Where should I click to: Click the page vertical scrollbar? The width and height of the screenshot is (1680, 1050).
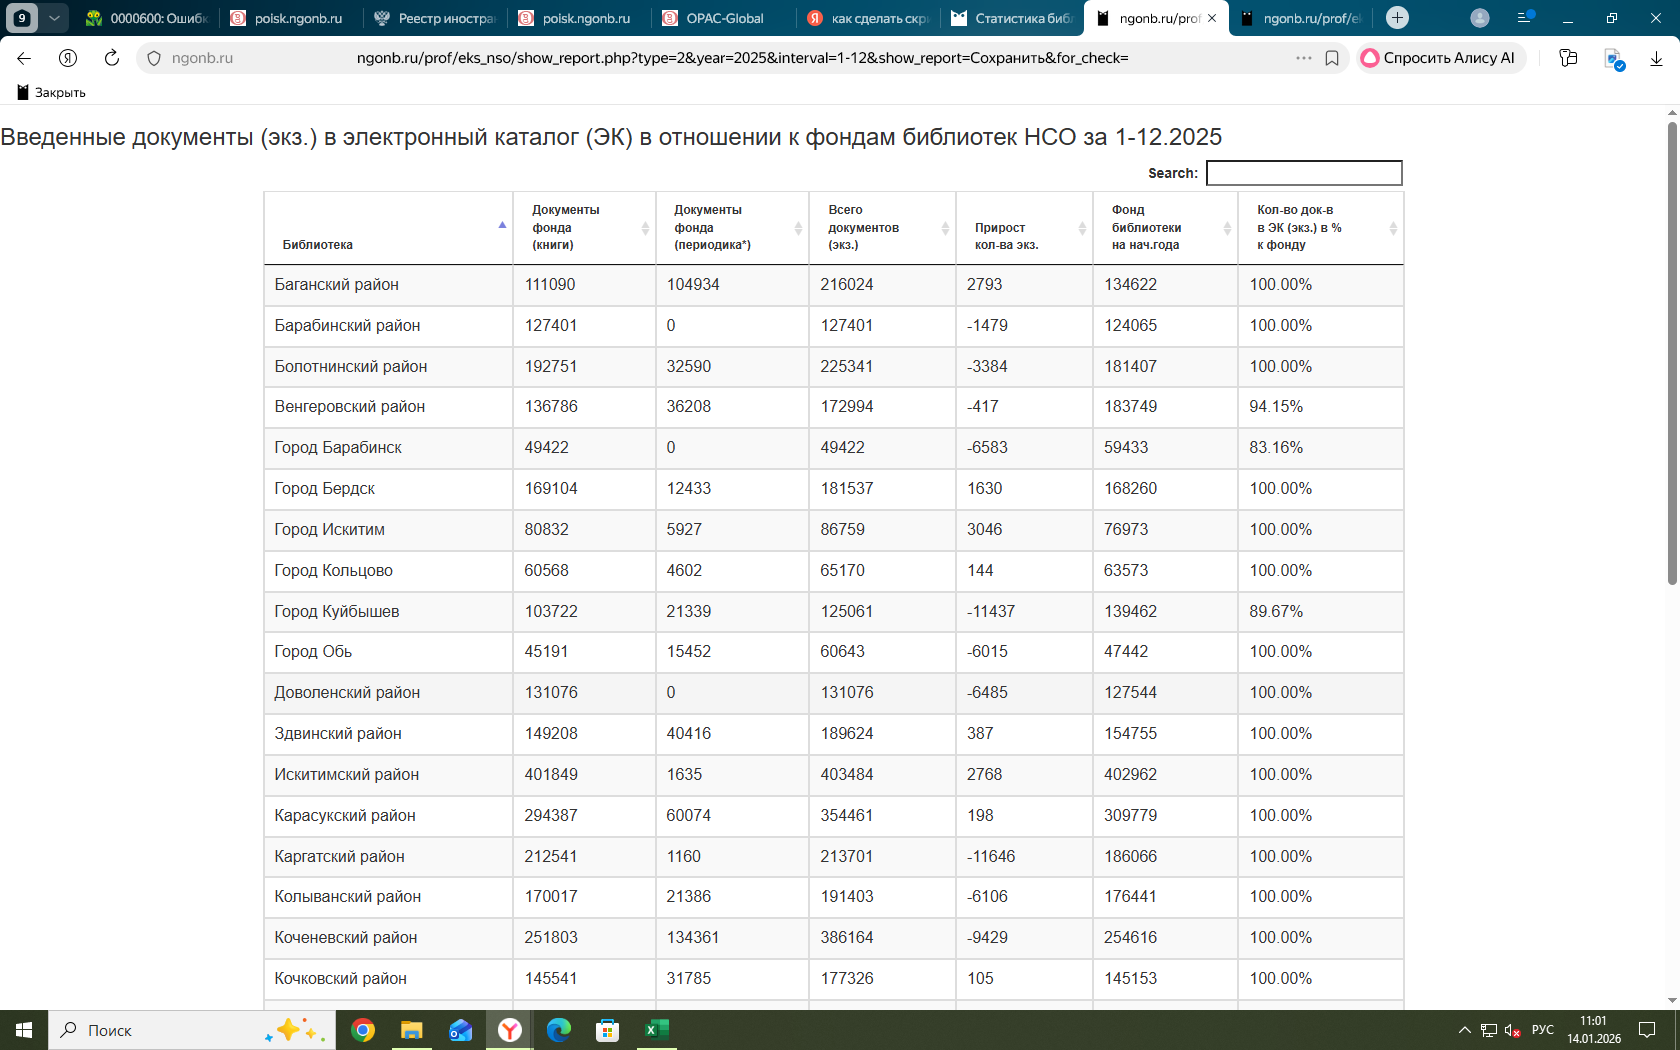pyautogui.click(x=1671, y=352)
